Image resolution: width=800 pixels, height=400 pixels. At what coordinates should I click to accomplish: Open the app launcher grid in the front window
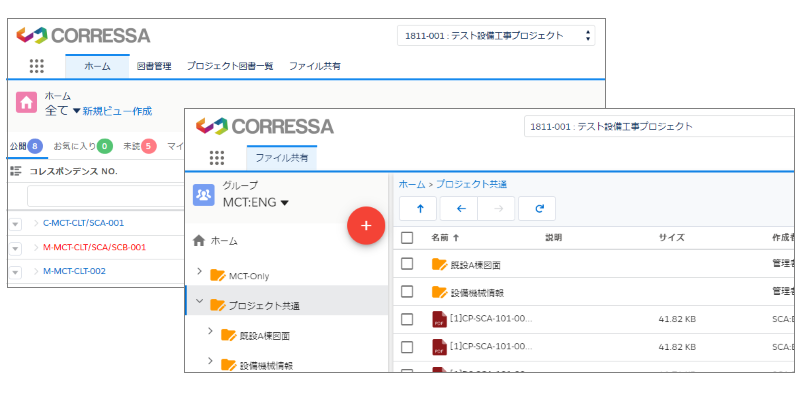(x=217, y=158)
